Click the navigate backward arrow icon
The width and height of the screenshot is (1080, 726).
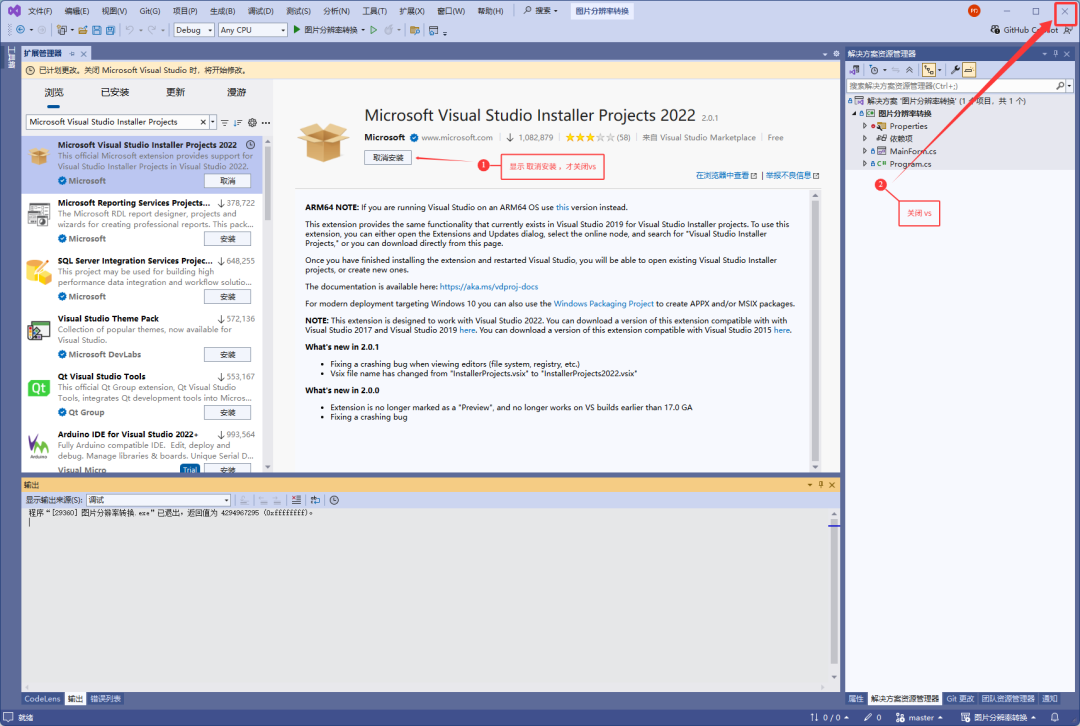[x=20, y=30]
